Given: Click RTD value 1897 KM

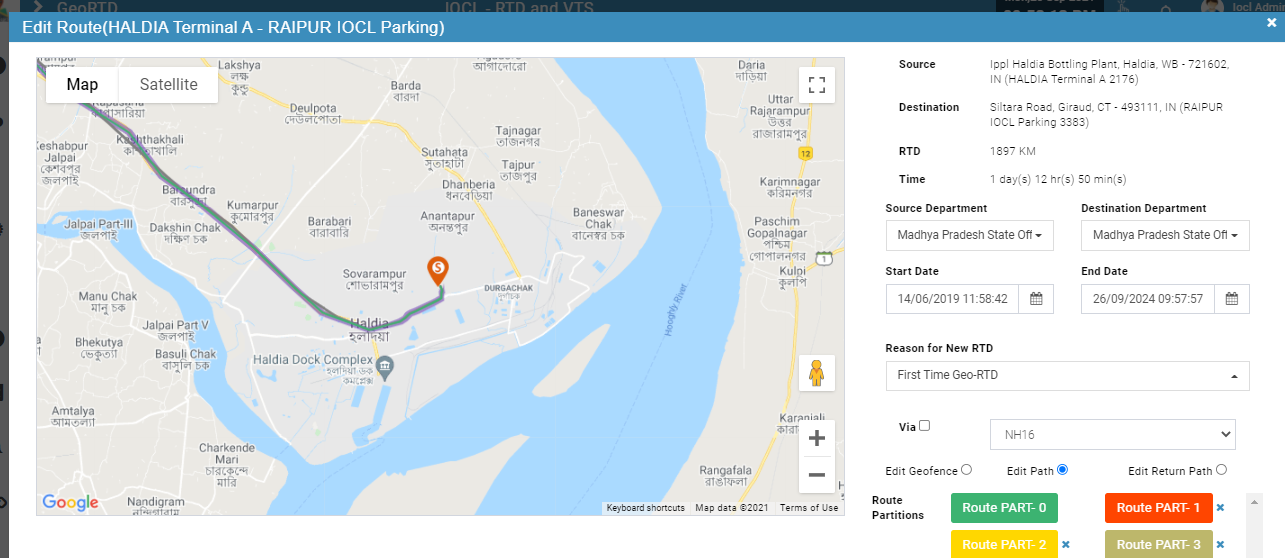Looking at the screenshot, I should click(1012, 151).
